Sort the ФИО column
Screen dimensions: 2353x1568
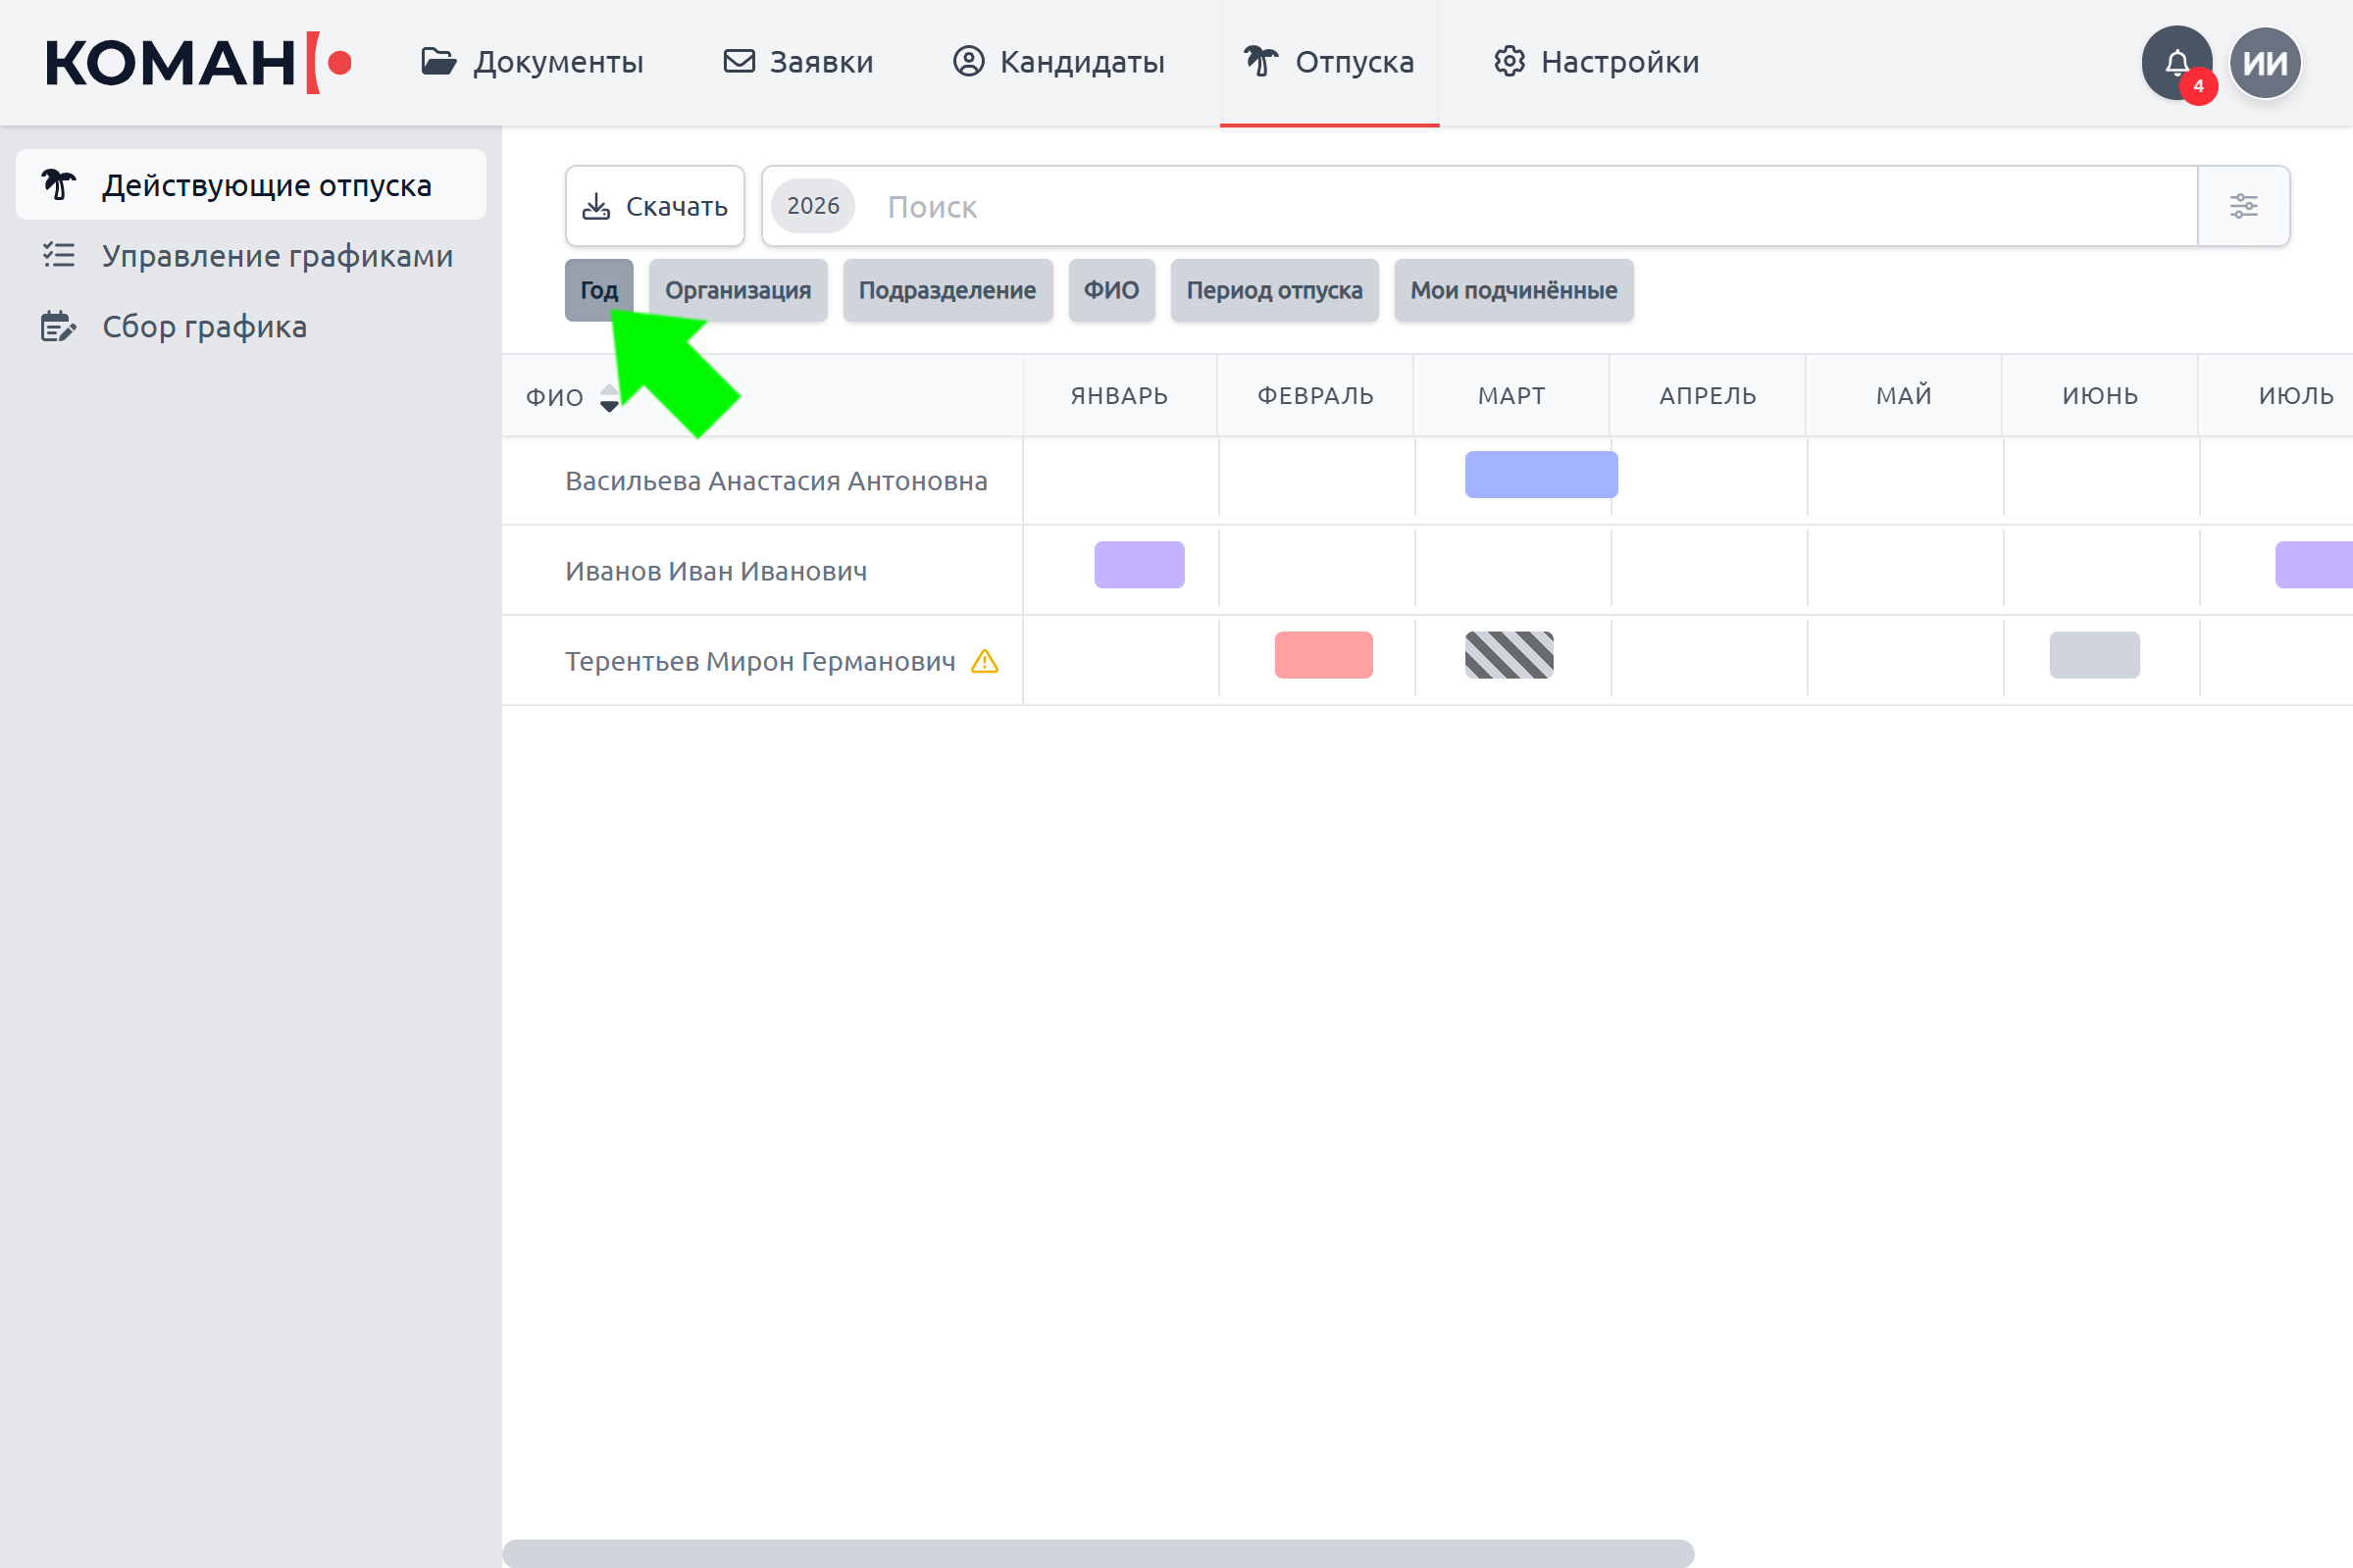pos(608,397)
